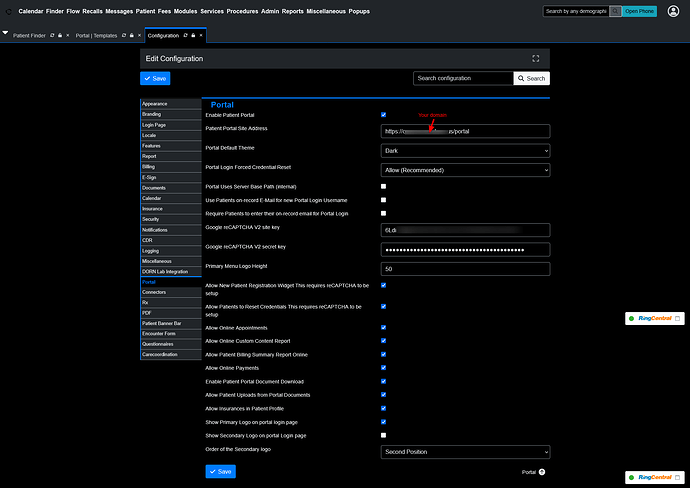
Task: Click the Patient Portal Site Address field
Action: point(465,131)
